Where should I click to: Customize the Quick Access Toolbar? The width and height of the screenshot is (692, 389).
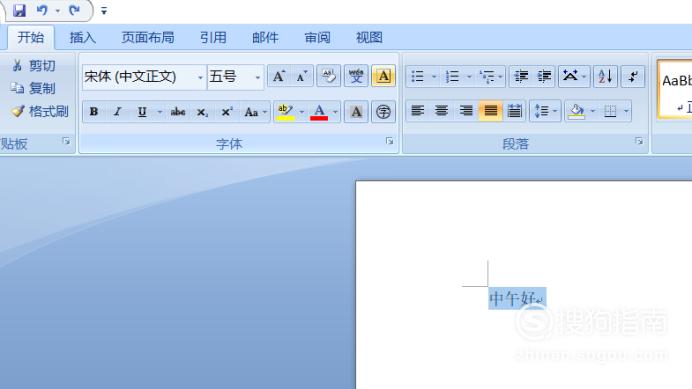pos(104,11)
